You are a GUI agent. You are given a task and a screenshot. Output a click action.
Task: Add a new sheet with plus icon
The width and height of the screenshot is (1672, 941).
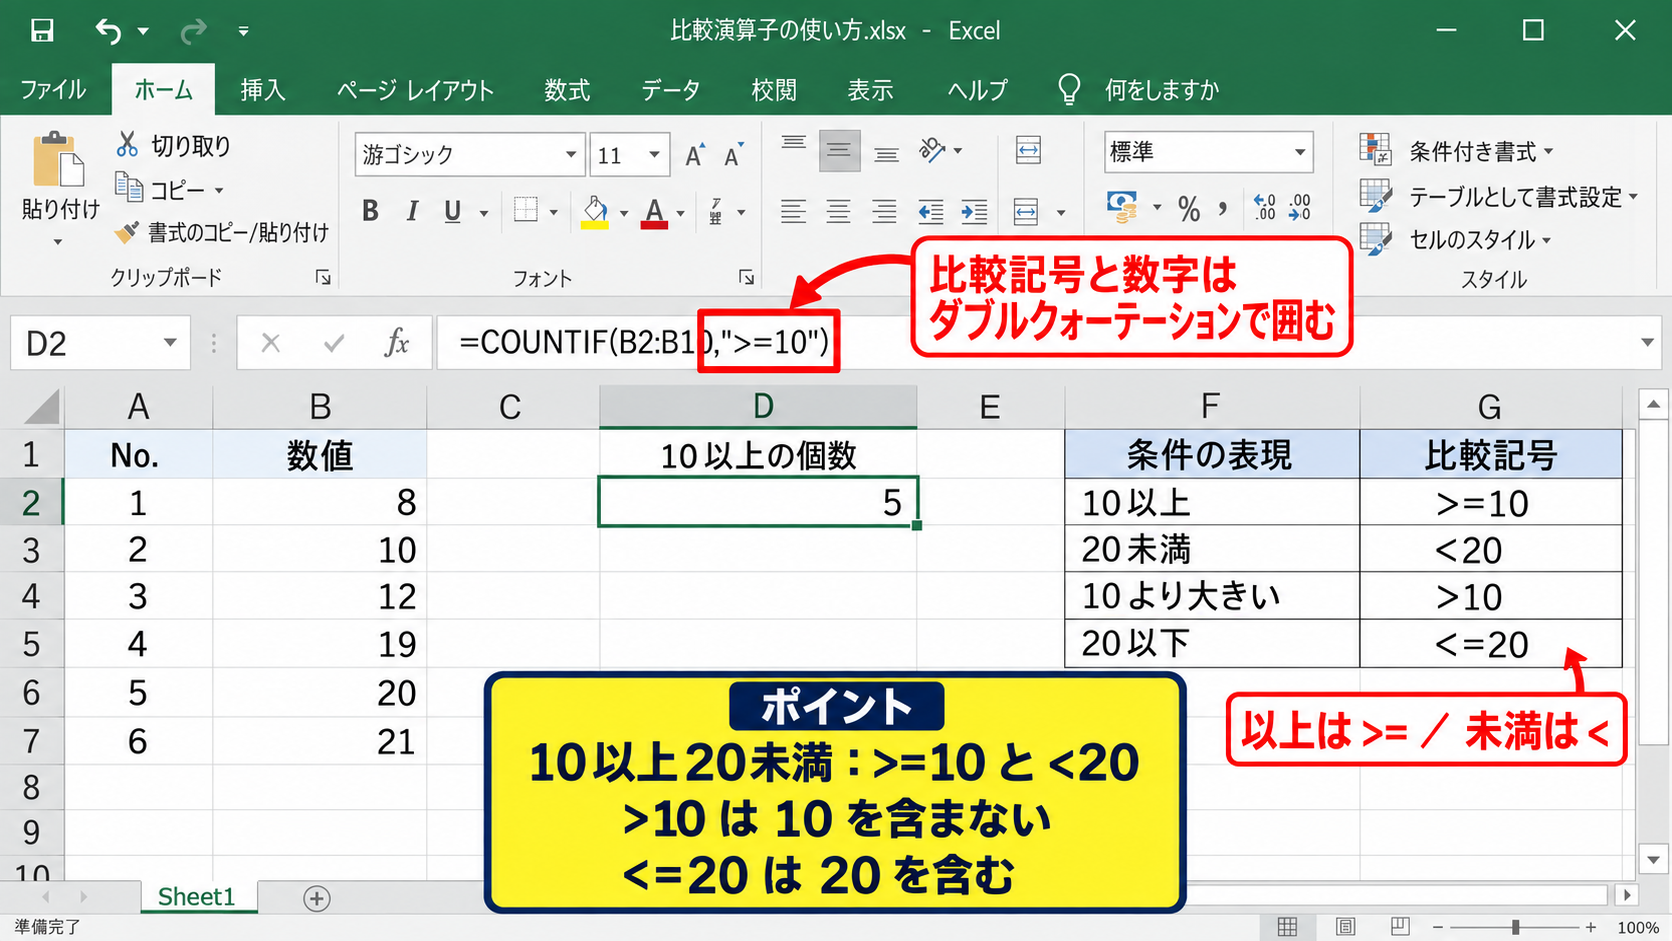(x=317, y=898)
